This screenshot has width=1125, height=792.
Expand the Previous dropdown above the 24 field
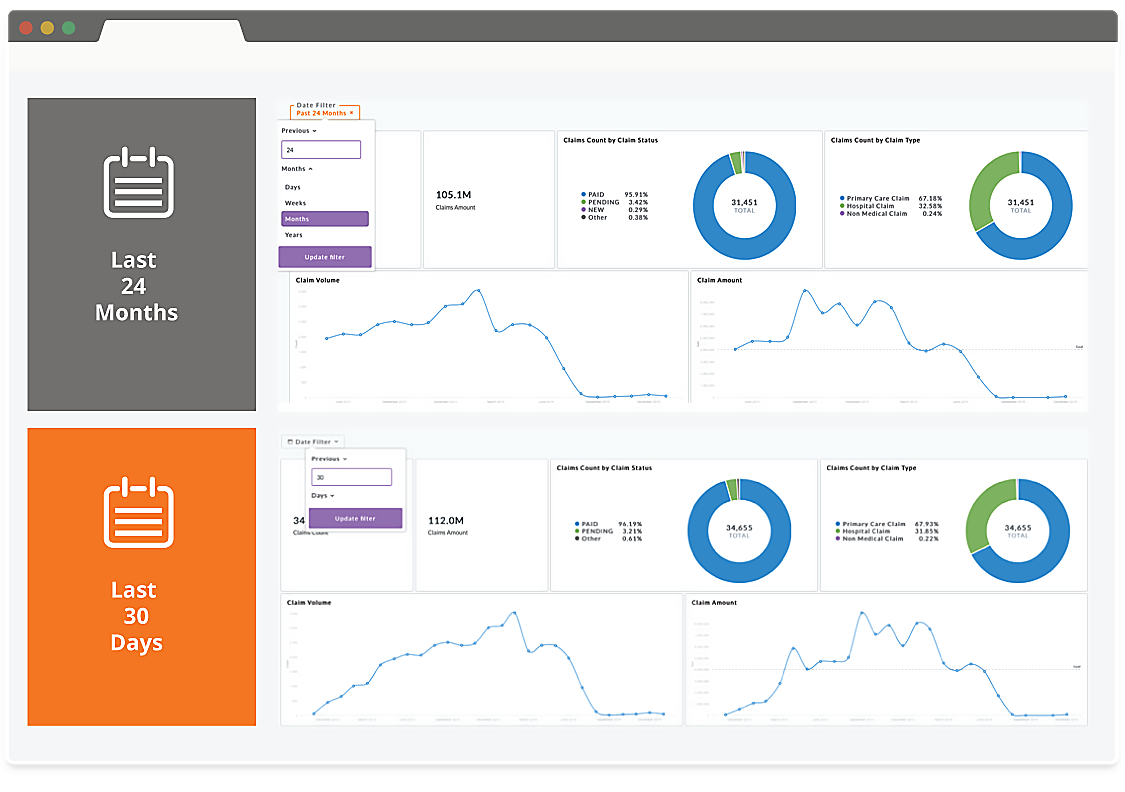click(x=299, y=131)
